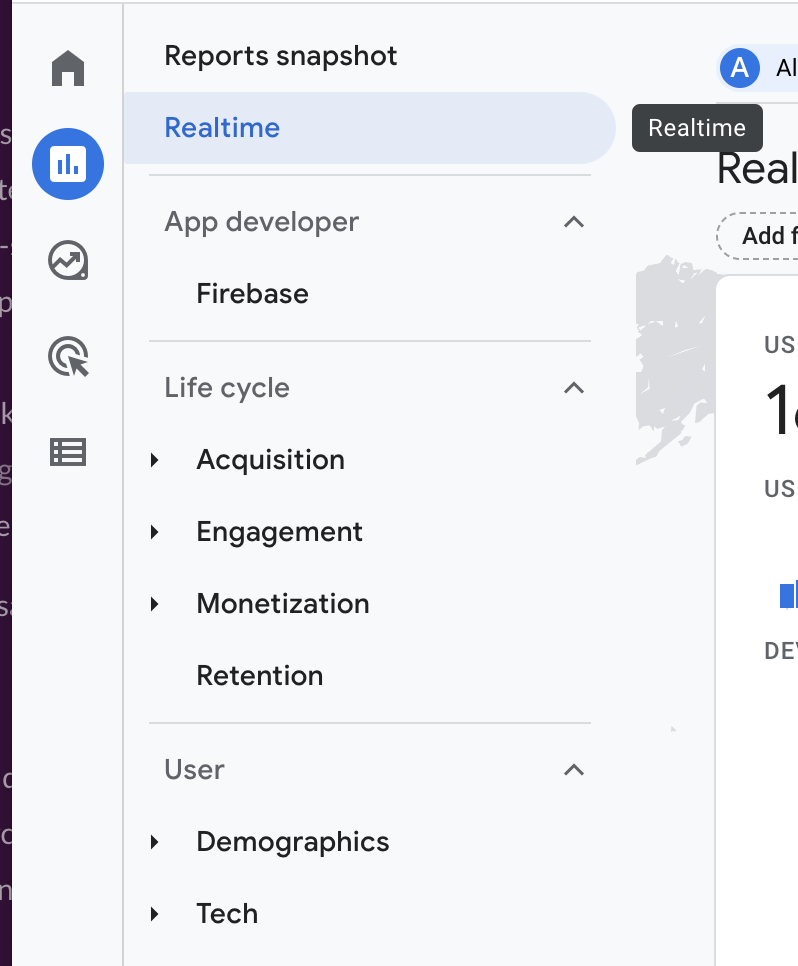This screenshot has height=966, width=798.
Task: Open the Retention report
Action: (260, 676)
